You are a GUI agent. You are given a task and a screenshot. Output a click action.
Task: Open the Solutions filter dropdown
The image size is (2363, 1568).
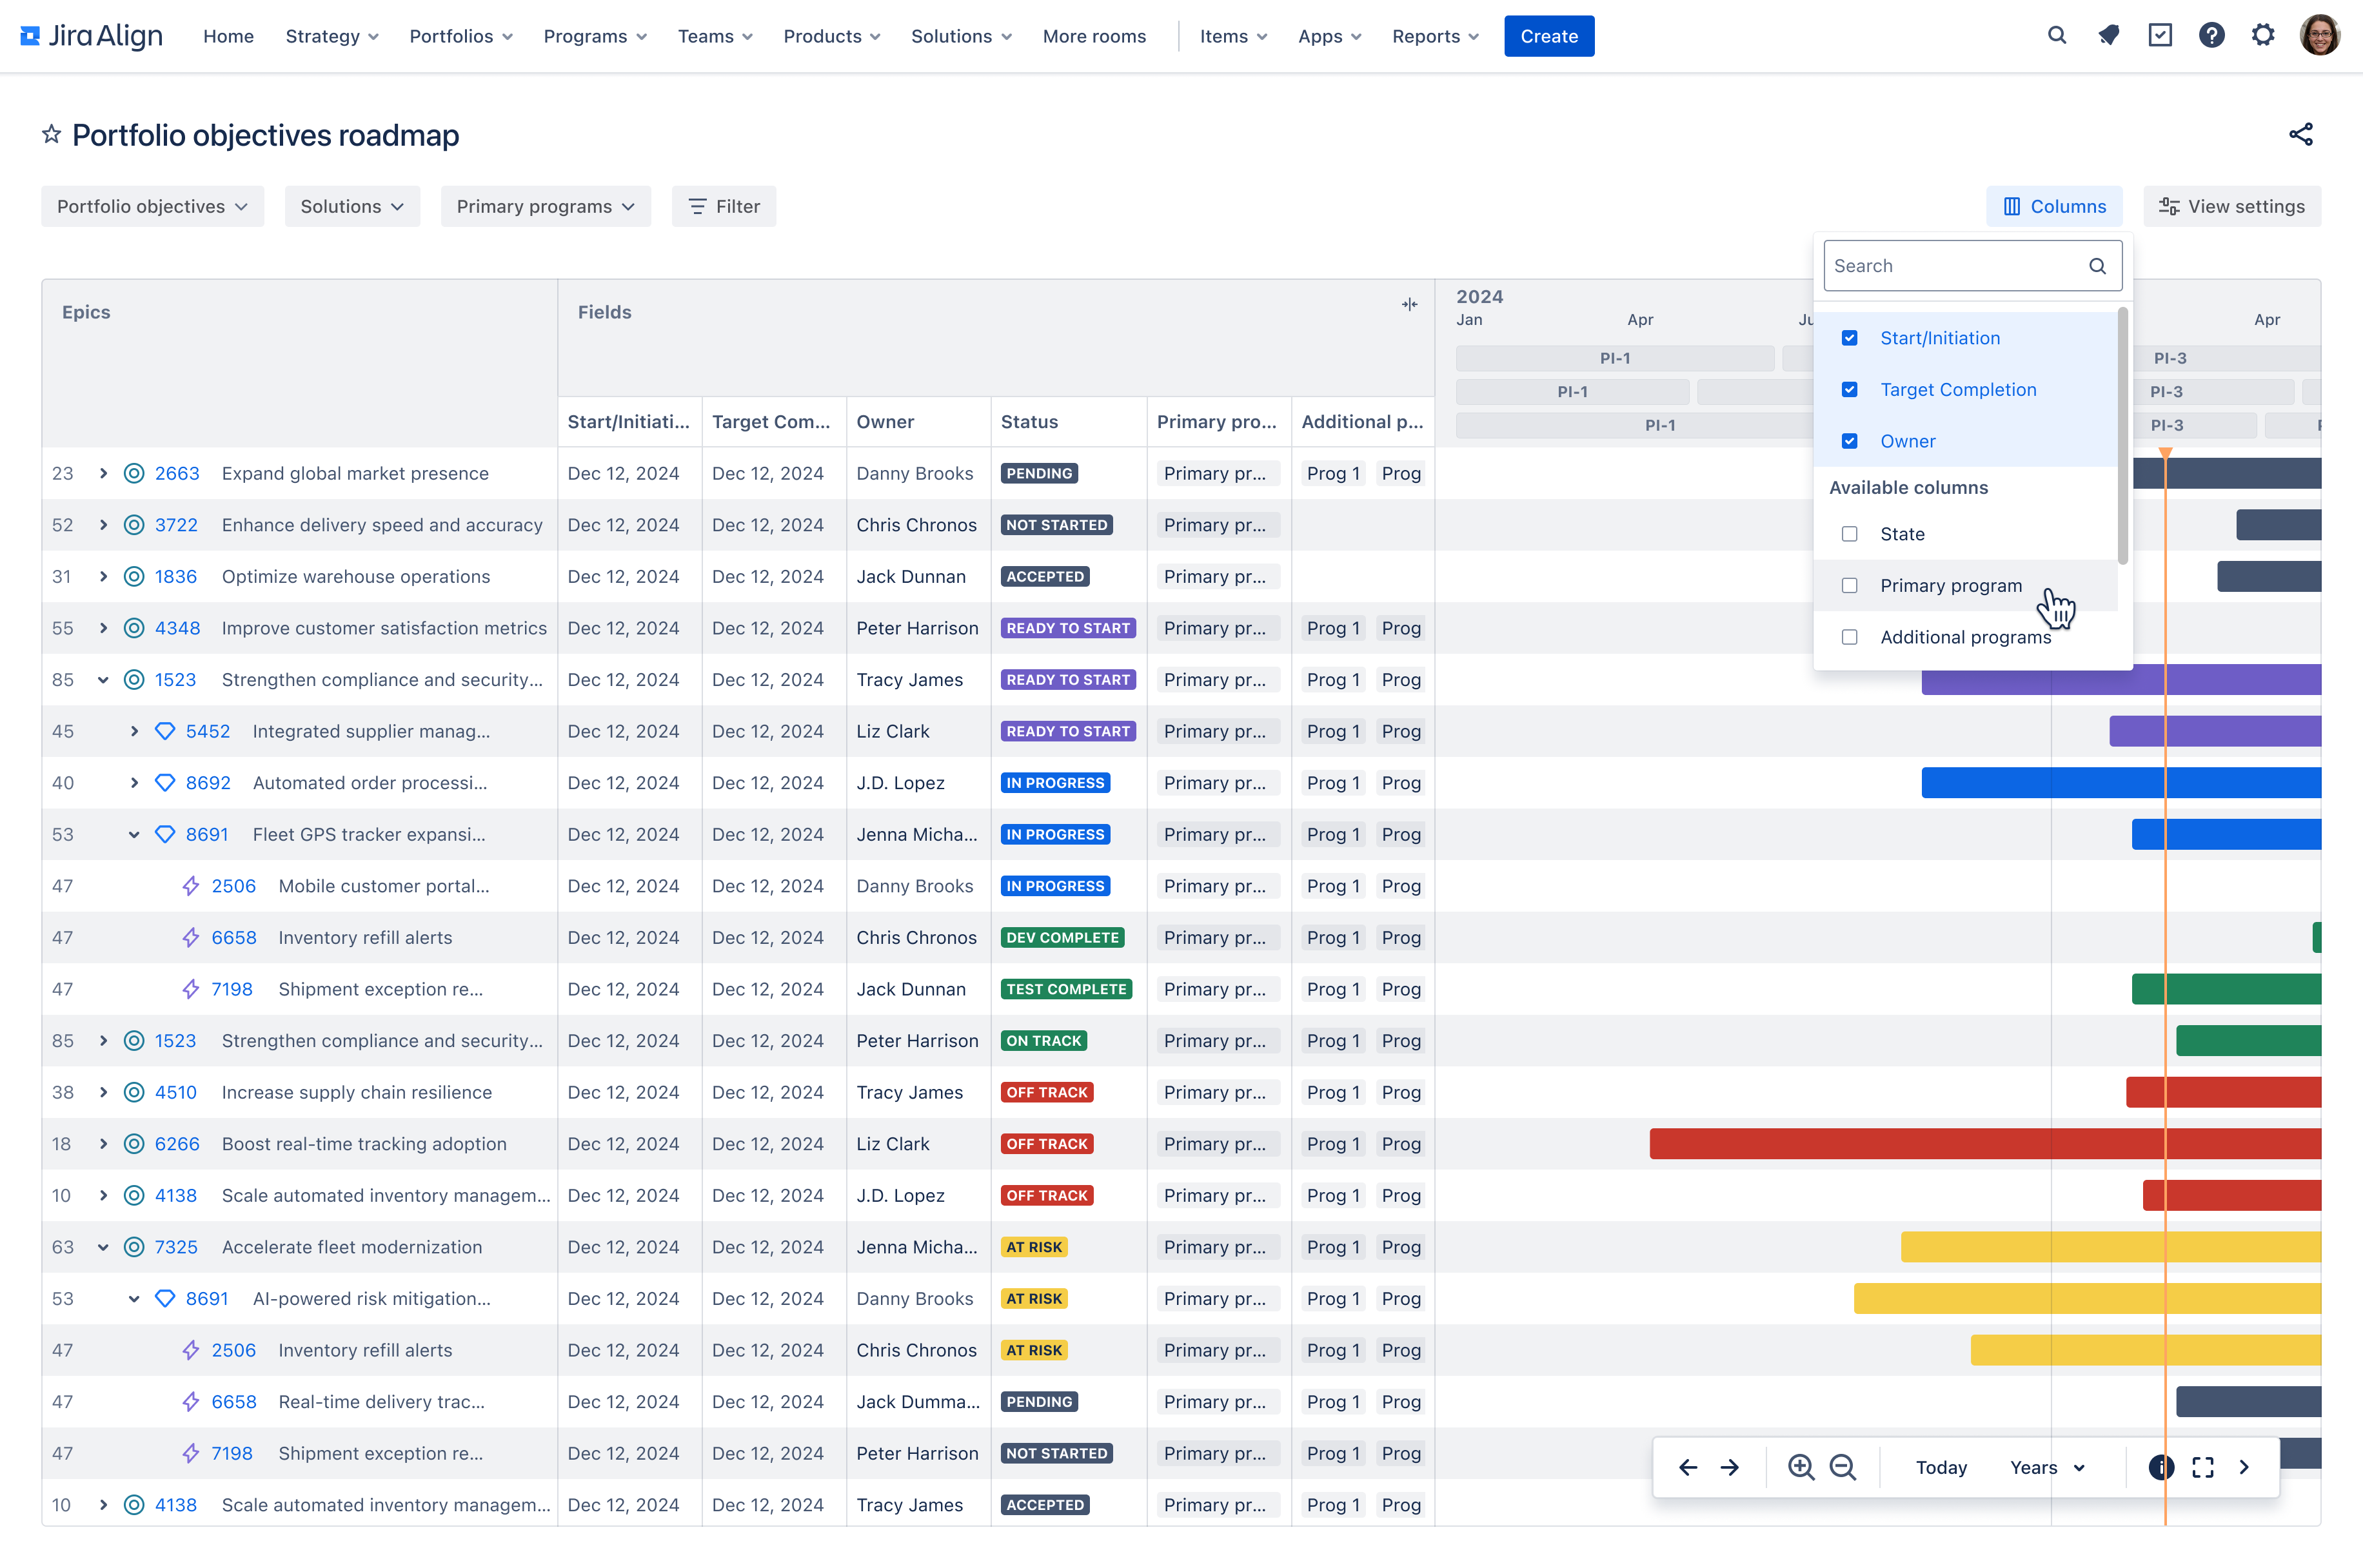coord(352,206)
